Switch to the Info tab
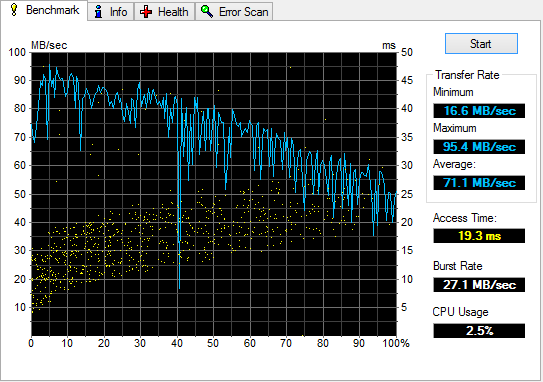 [x=111, y=12]
